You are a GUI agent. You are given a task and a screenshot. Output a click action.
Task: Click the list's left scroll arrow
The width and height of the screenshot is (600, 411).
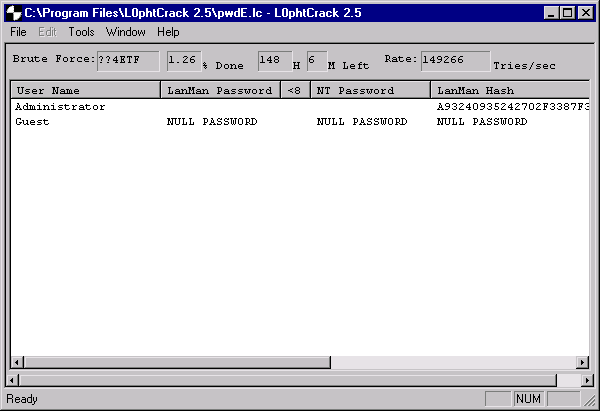pyautogui.click(x=17, y=362)
